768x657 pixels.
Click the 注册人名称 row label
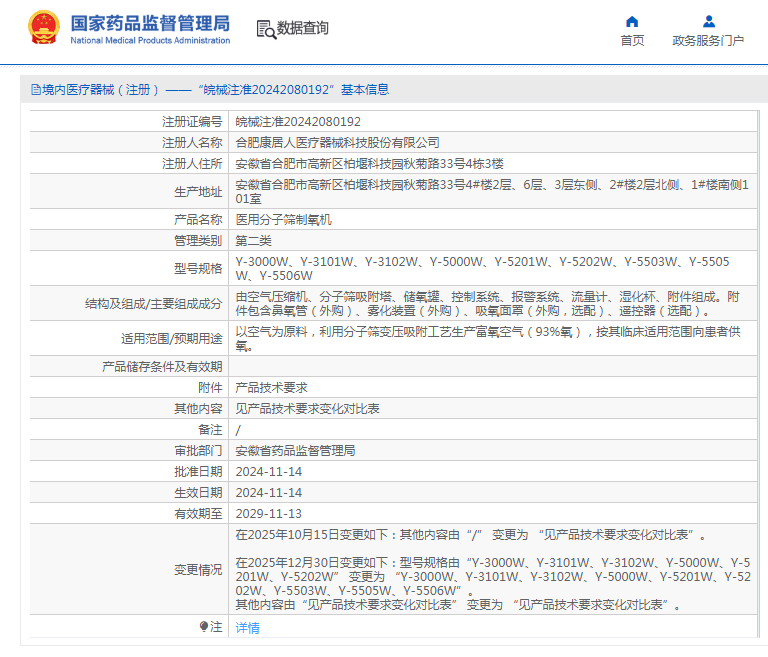click(x=192, y=143)
